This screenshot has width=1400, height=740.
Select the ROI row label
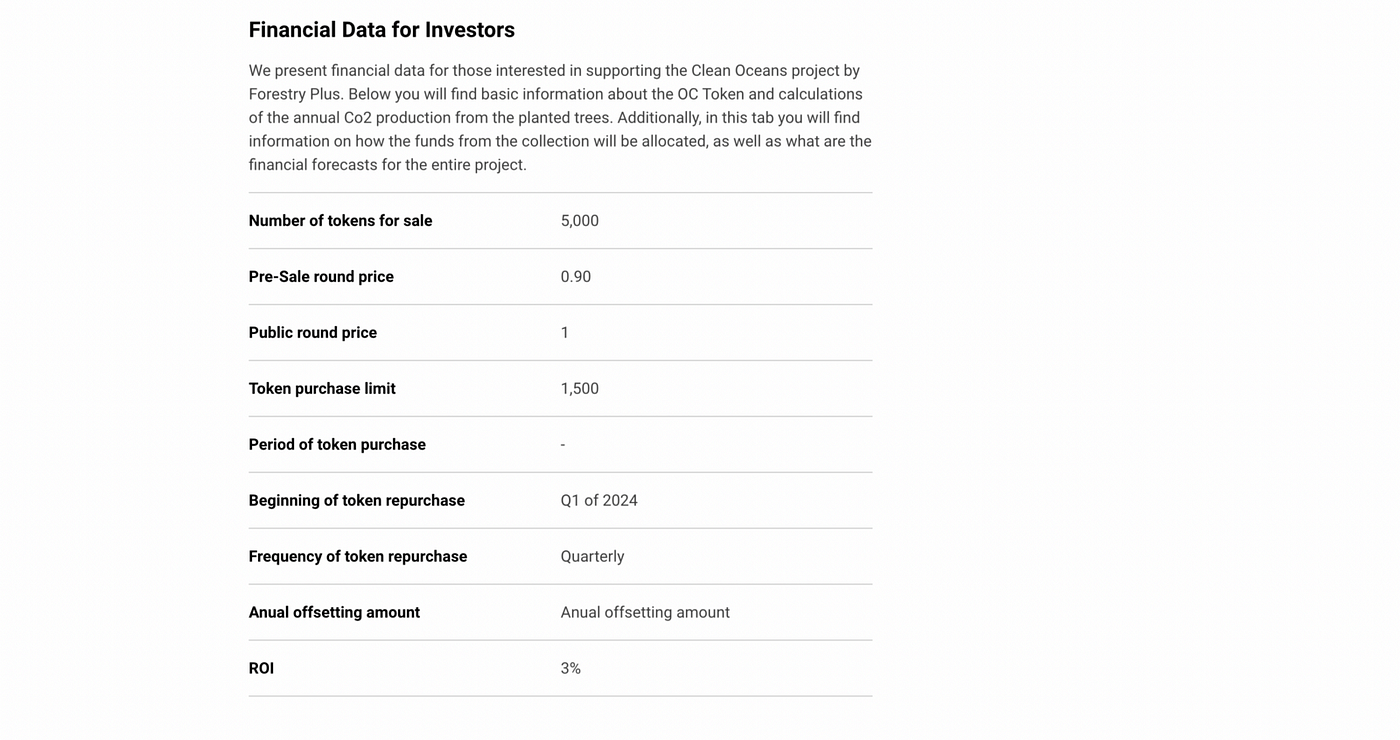click(261, 669)
